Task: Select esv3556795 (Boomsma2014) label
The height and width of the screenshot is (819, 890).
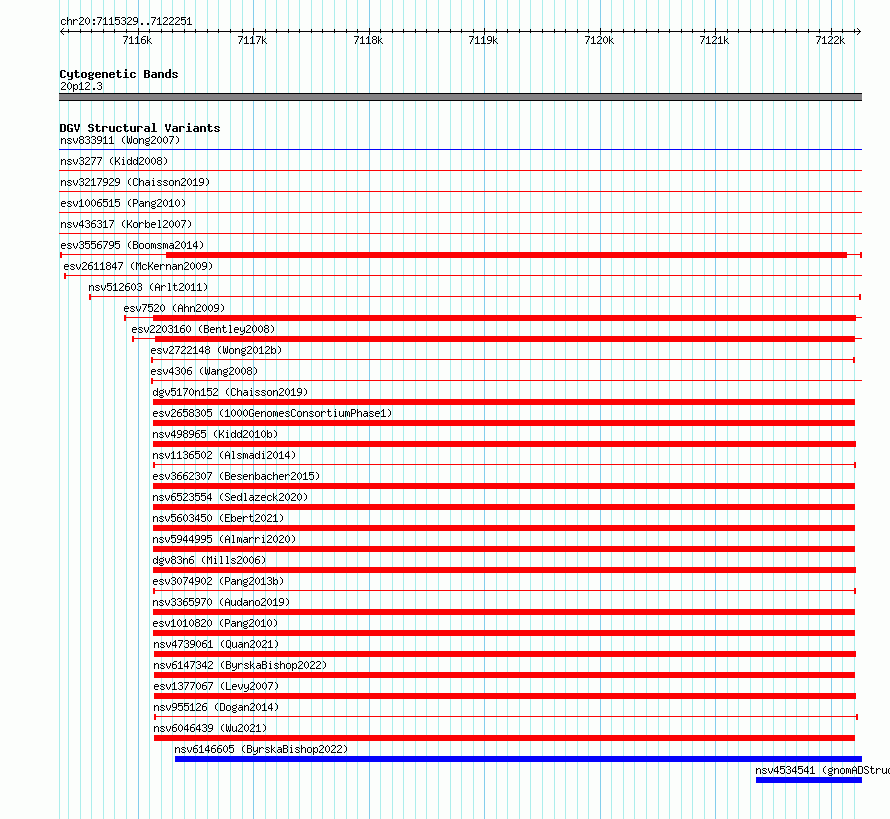Action: pos(132,245)
